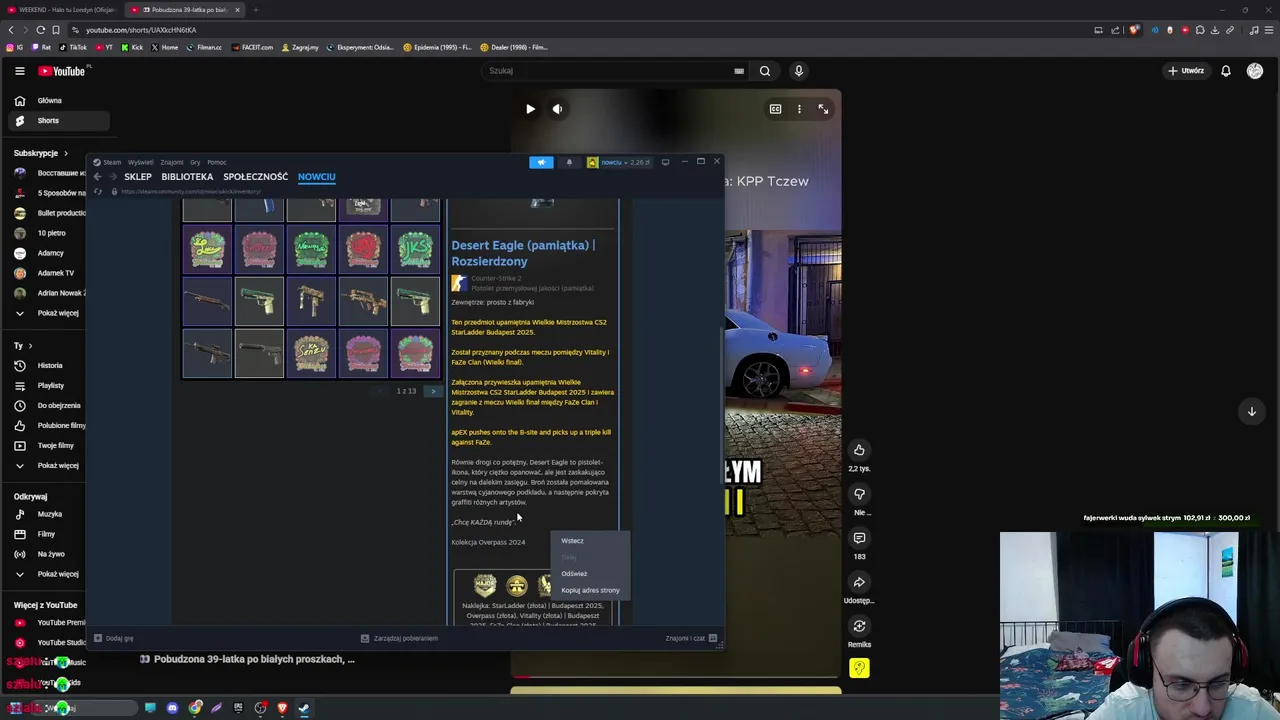1280x720 pixels.
Task: Select green JKS sticker inventory item
Action: (x=415, y=249)
